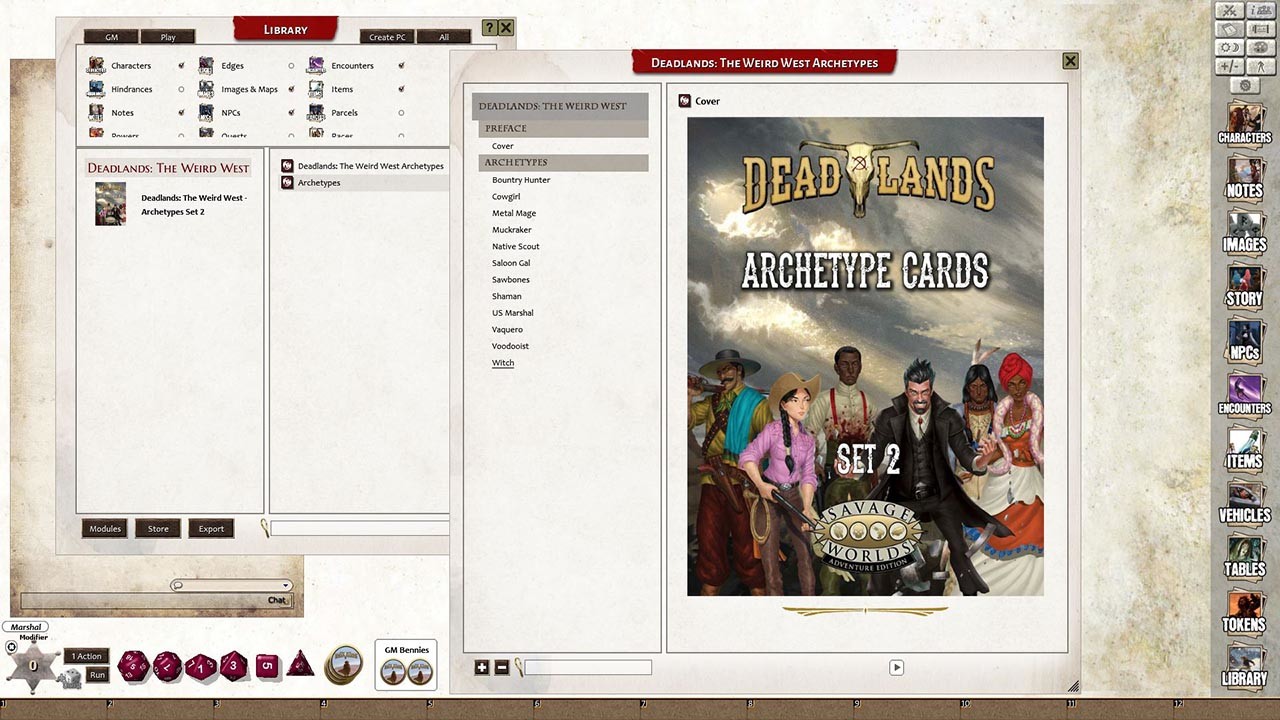1280x720 pixels.
Task: Switch to the GM tab
Action: tap(110, 36)
